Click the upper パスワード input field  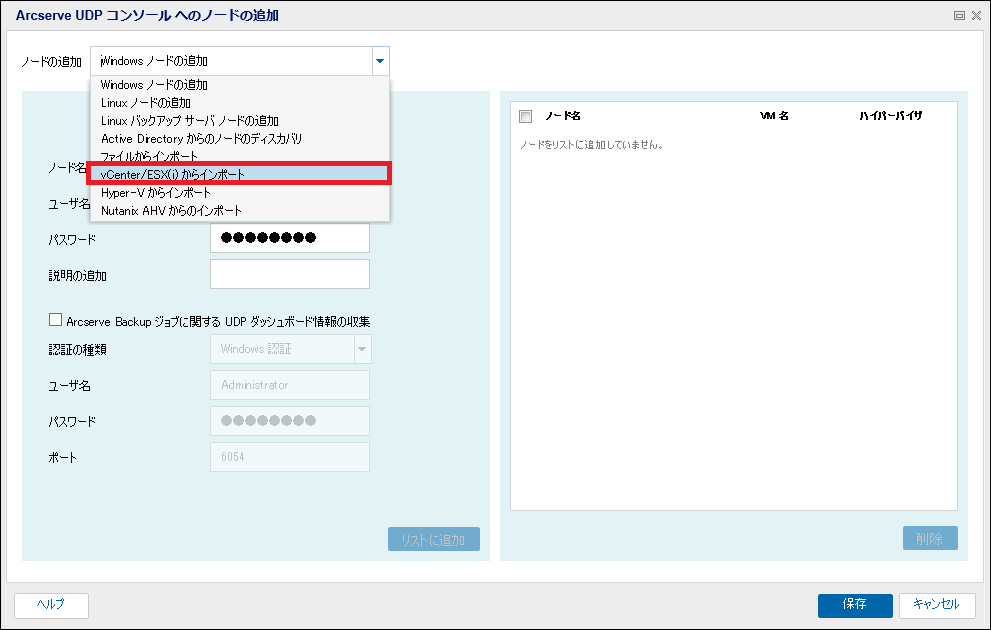[289, 238]
